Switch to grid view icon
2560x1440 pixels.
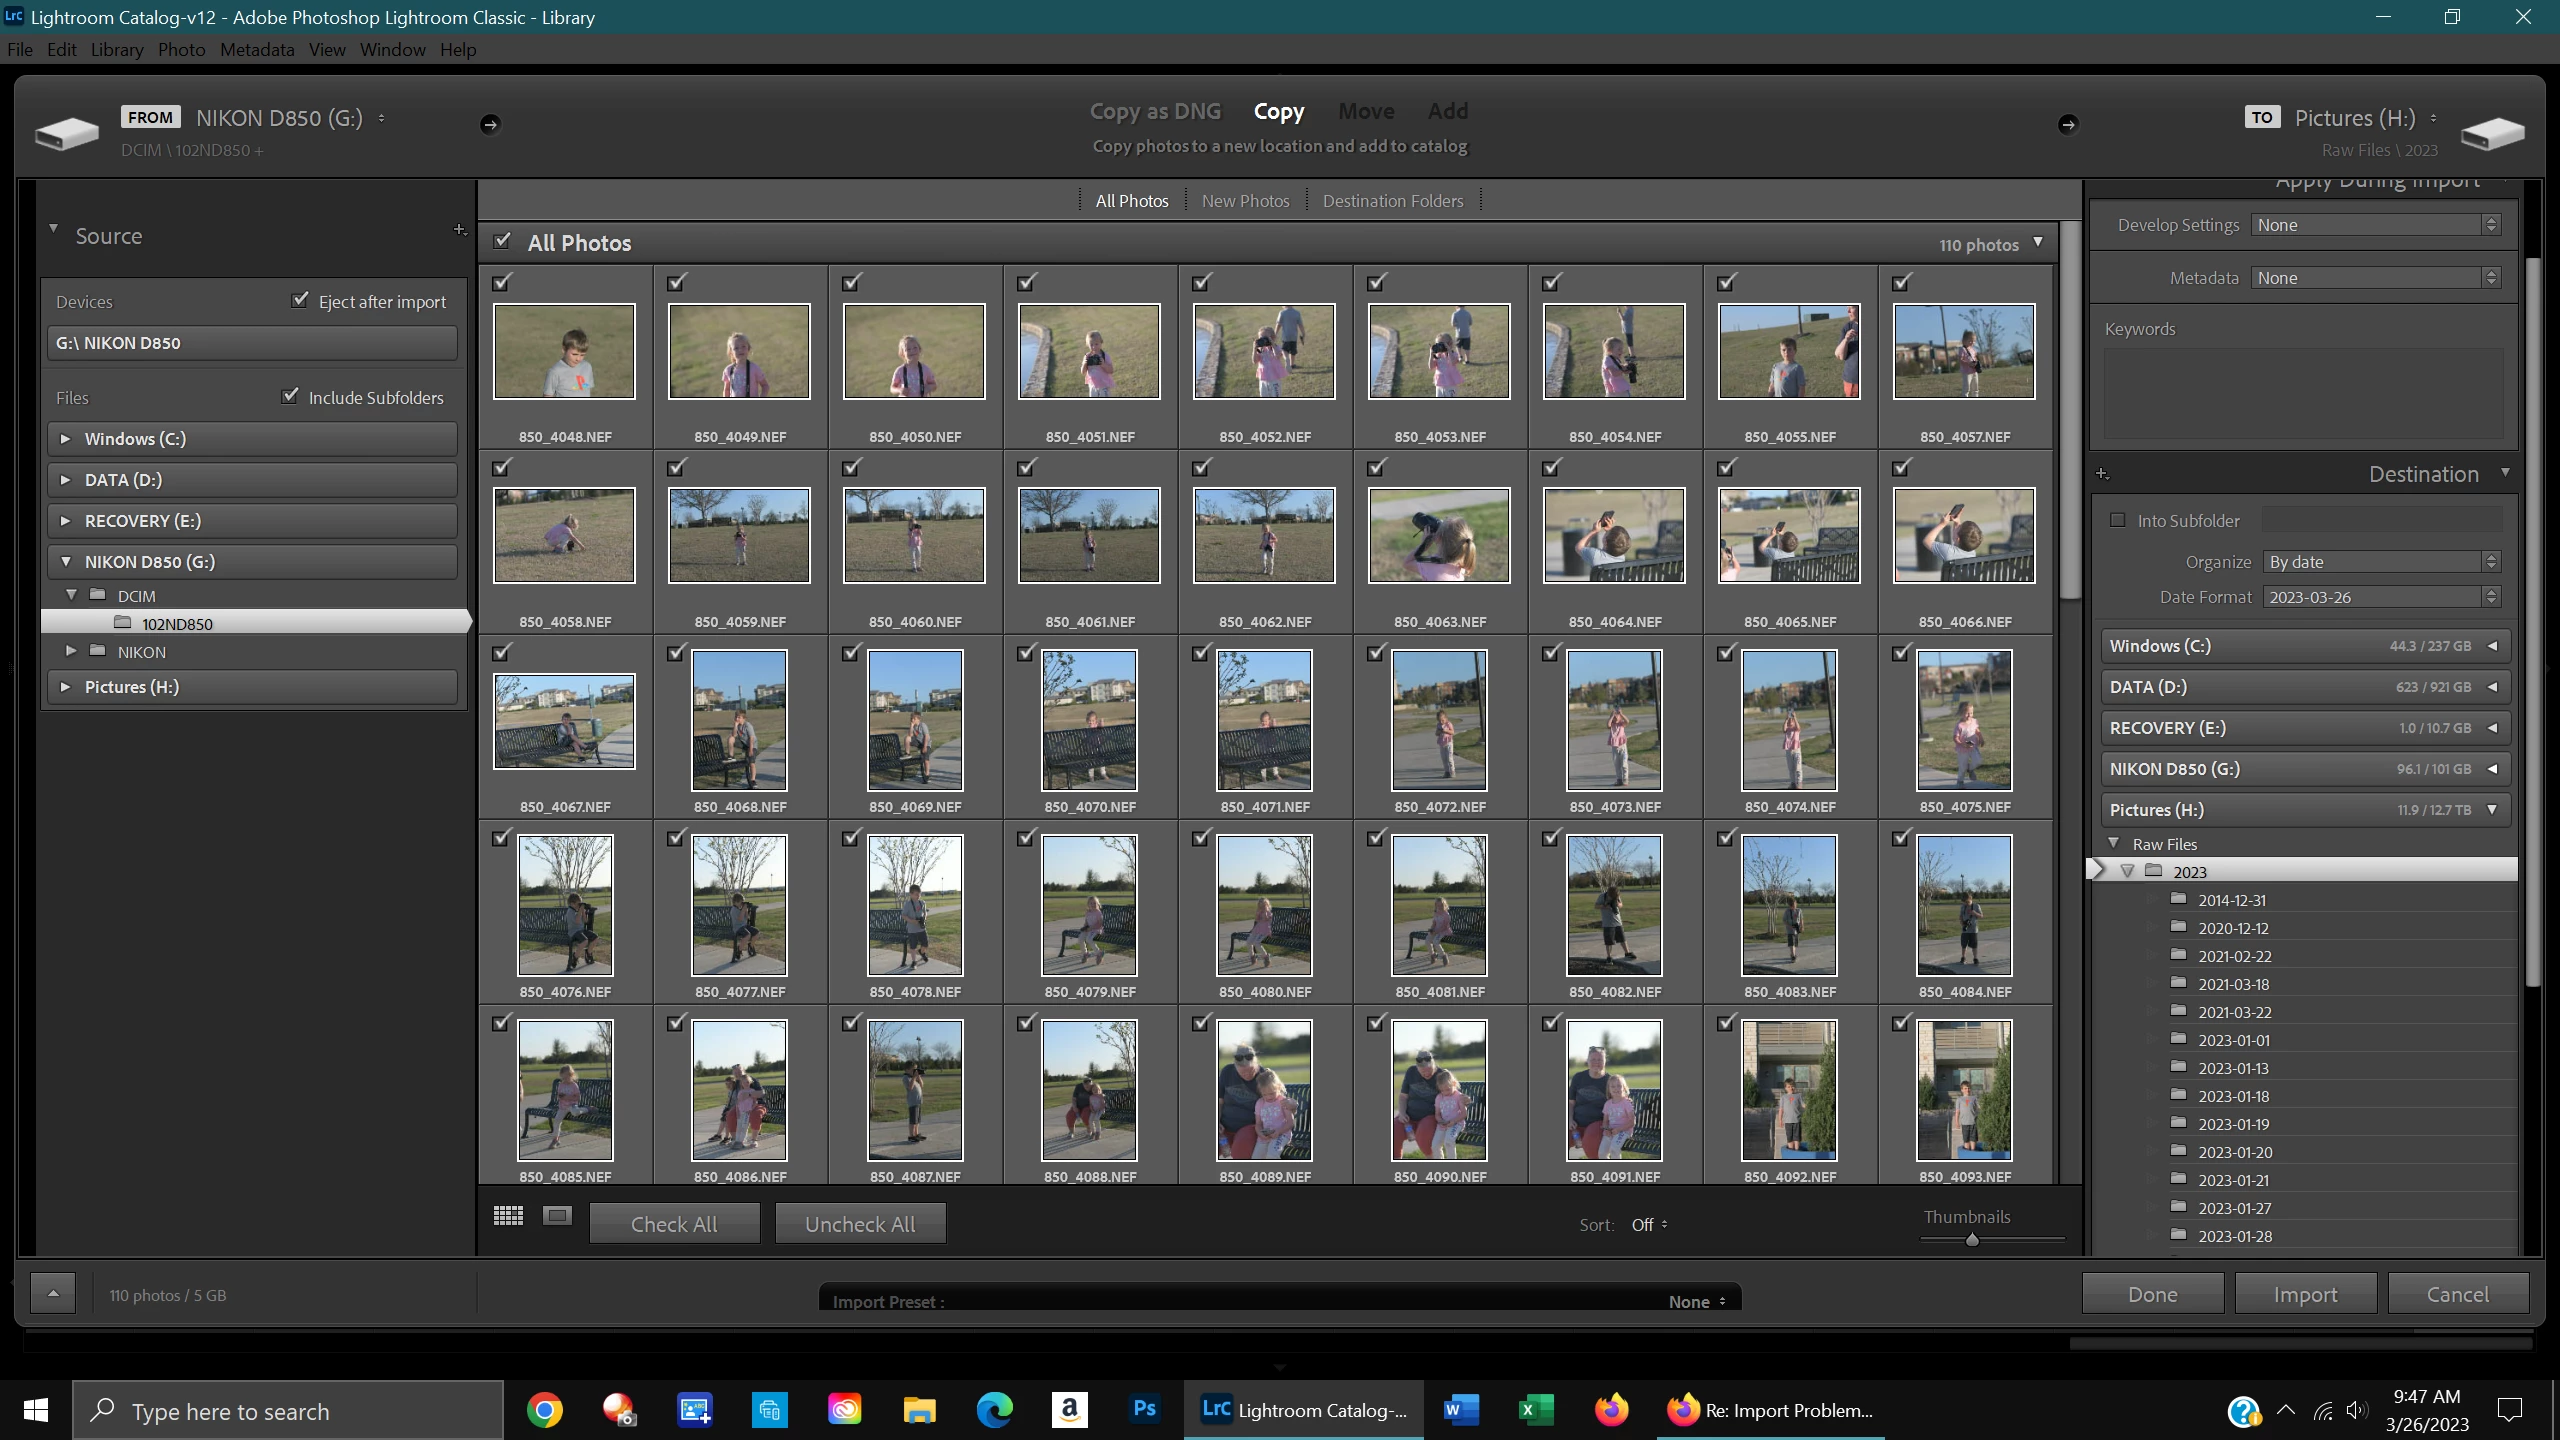pyautogui.click(x=508, y=1215)
